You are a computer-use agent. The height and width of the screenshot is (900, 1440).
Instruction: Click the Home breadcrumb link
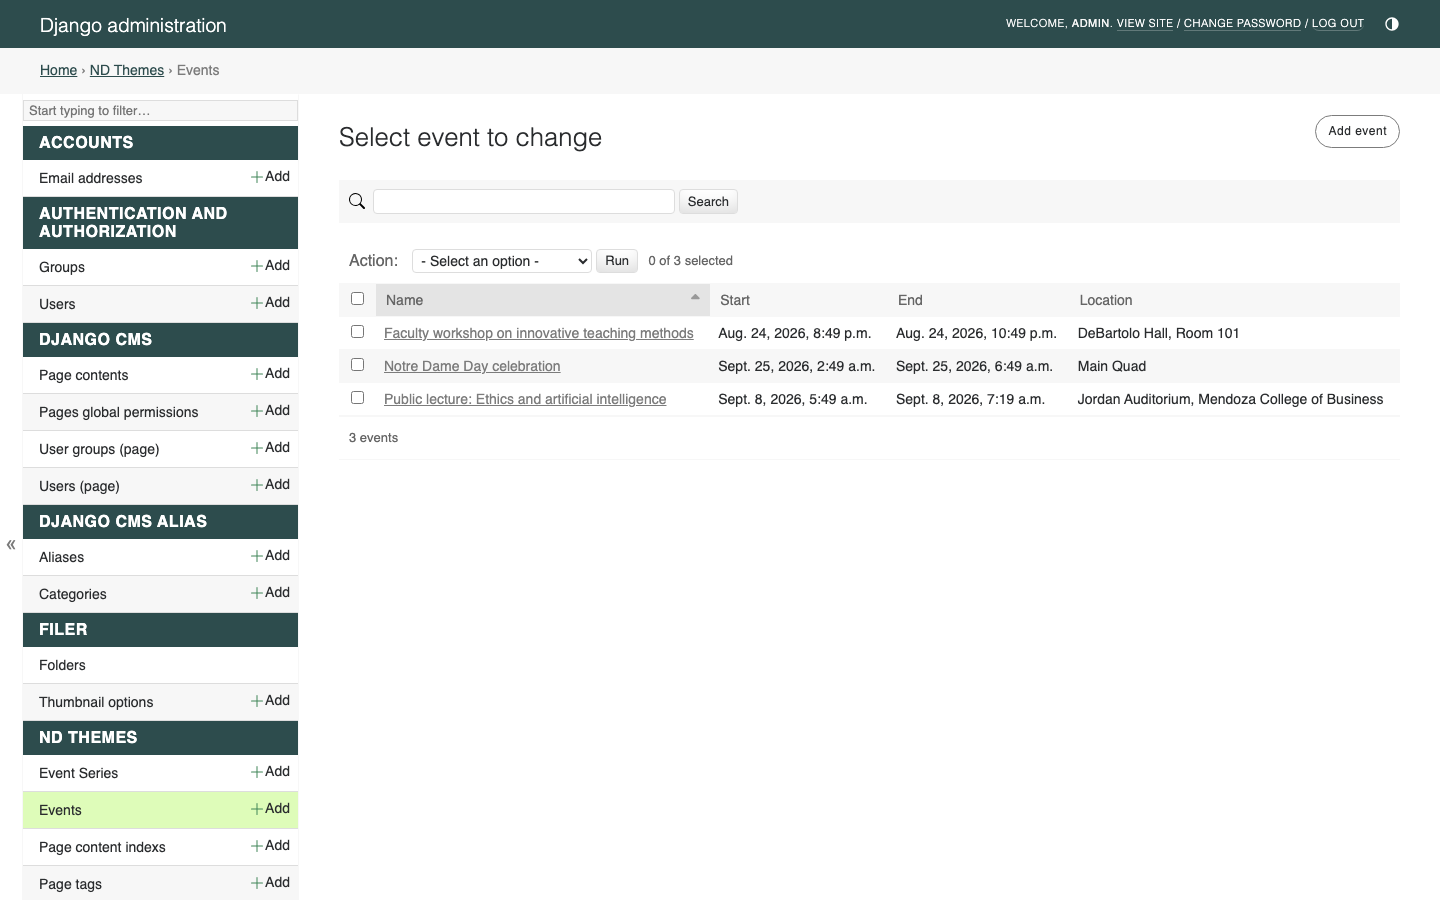[x=58, y=70]
